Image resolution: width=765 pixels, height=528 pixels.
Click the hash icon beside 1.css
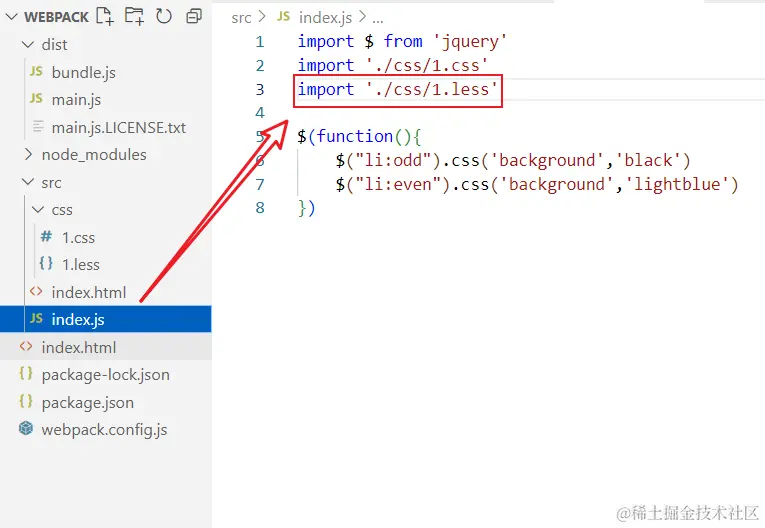tap(46, 237)
